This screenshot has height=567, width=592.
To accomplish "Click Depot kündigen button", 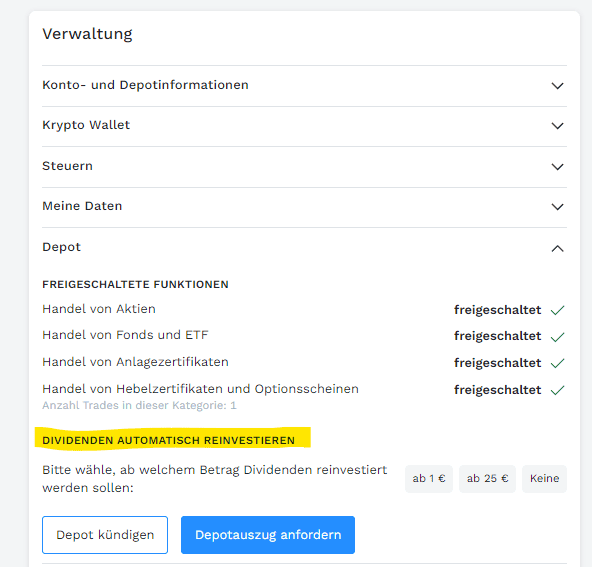I will click(x=105, y=535).
